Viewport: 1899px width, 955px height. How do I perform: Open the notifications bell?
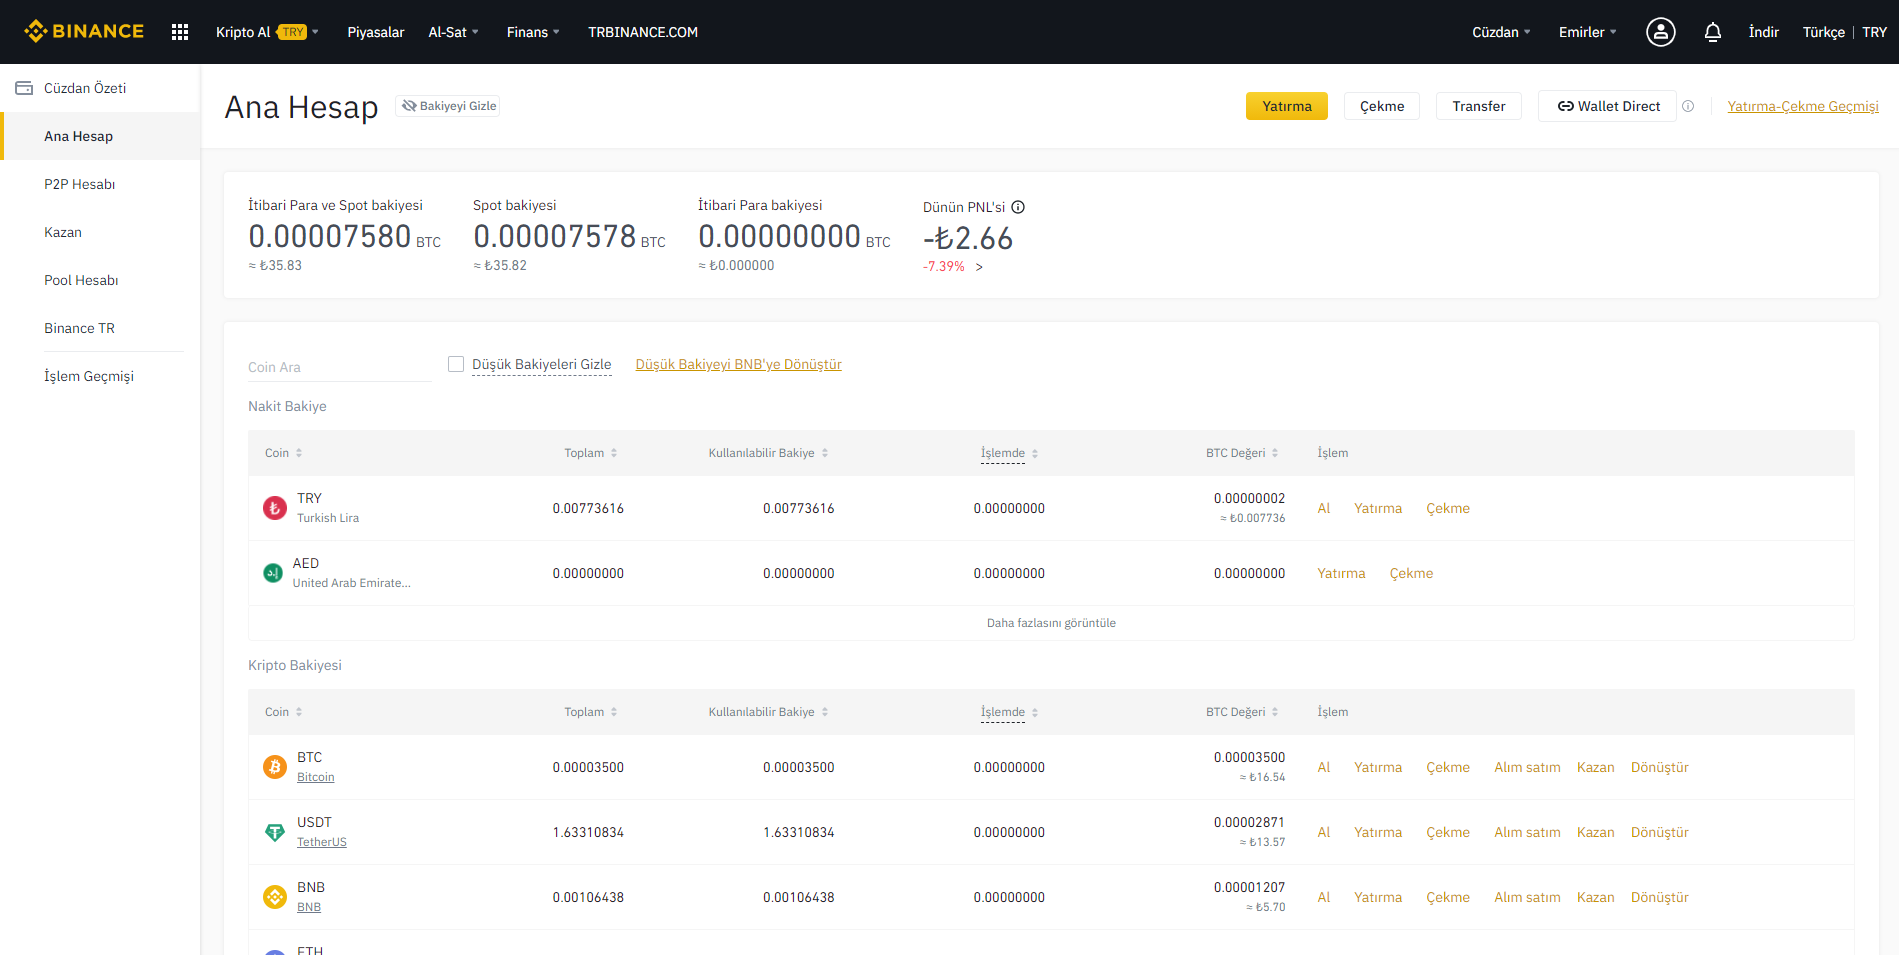click(x=1713, y=32)
